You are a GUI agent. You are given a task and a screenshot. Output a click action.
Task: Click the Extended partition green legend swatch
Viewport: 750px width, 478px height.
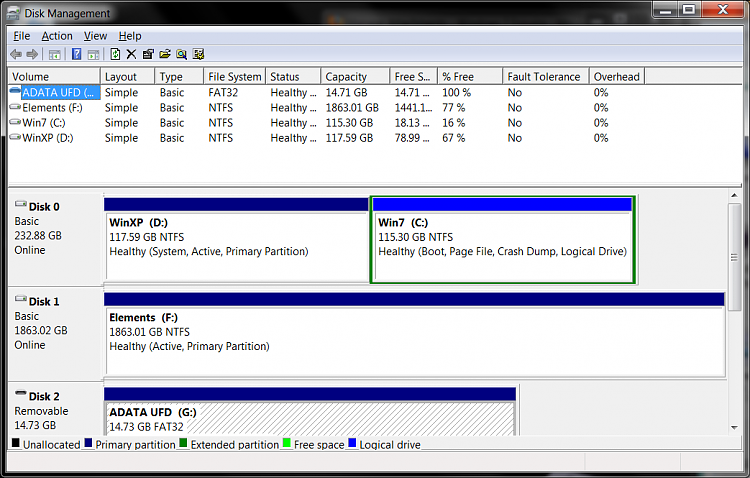[183, 443]
